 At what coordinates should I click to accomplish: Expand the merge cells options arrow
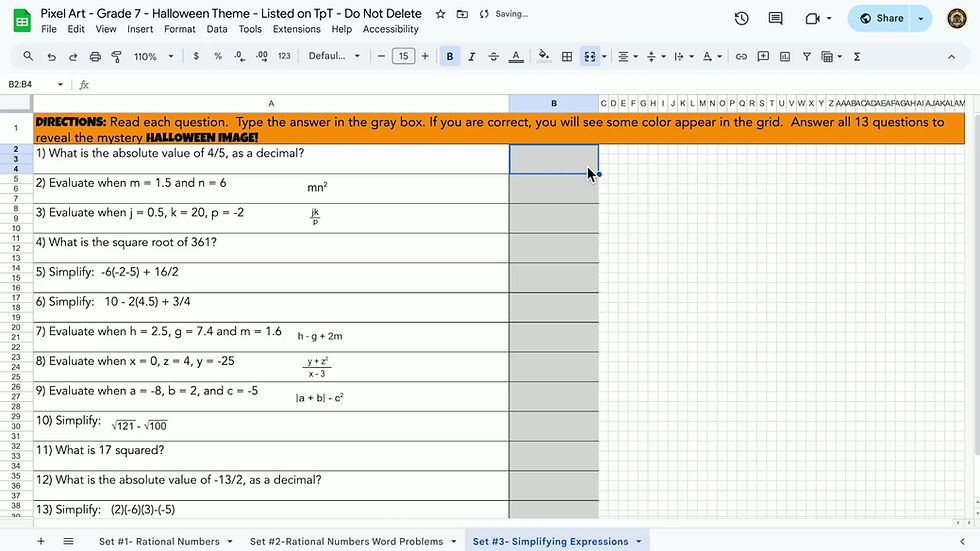(x=604, y=56)
